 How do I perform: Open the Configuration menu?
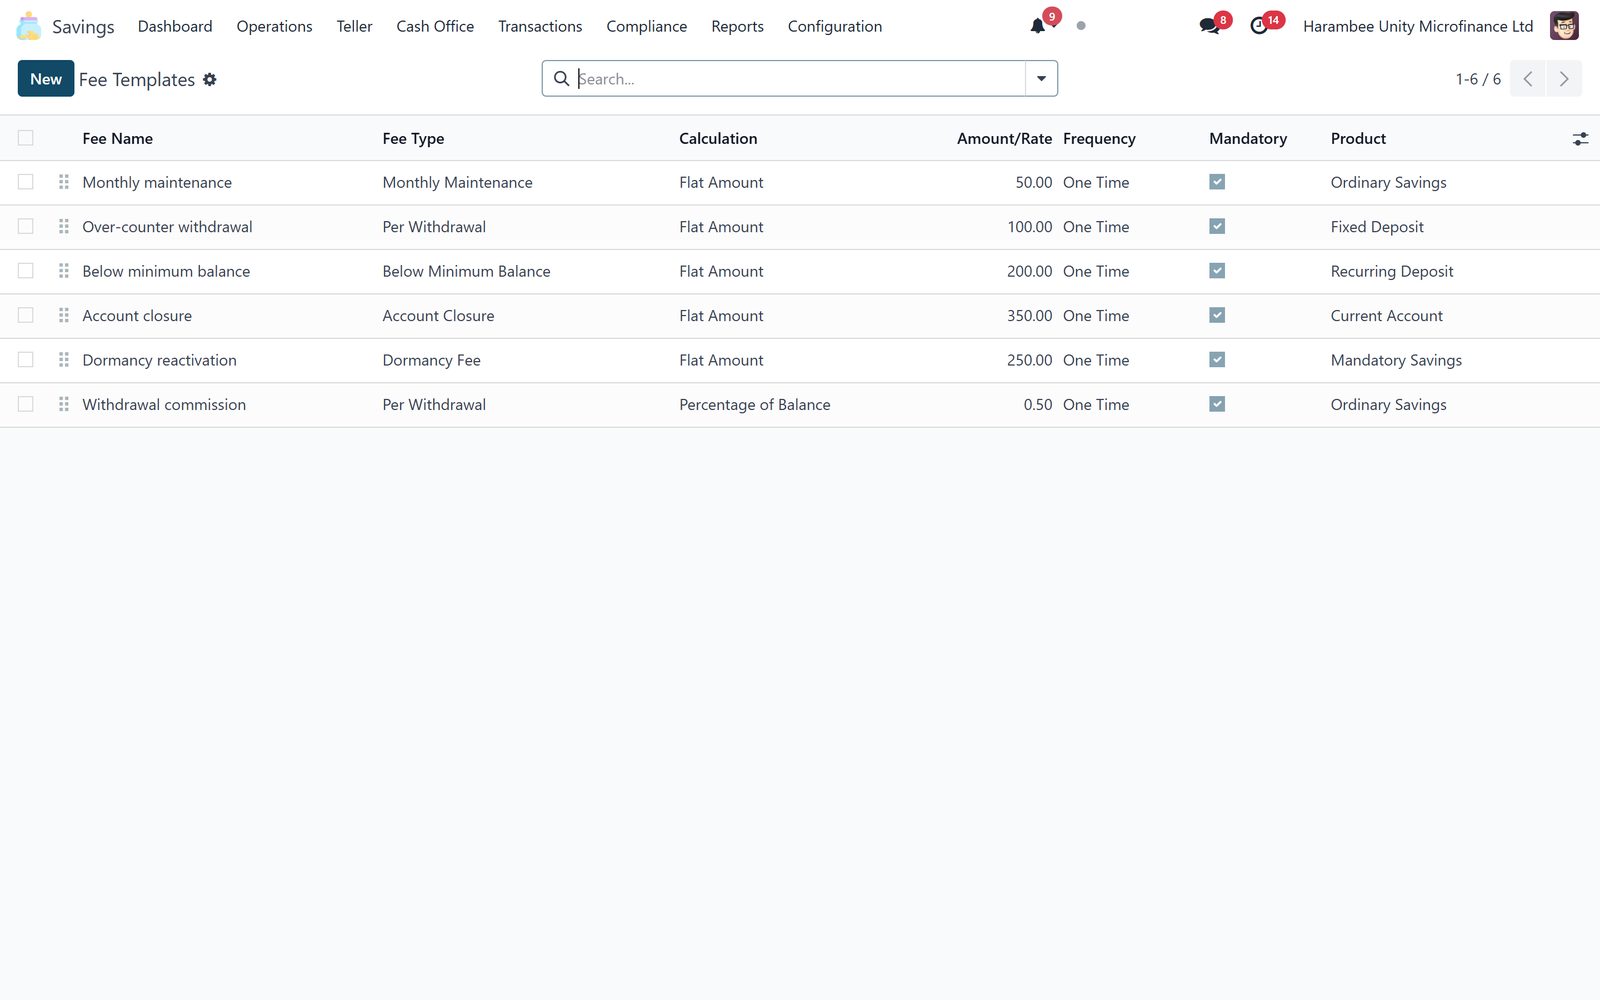pyautogui.click(x=835, y=27)
